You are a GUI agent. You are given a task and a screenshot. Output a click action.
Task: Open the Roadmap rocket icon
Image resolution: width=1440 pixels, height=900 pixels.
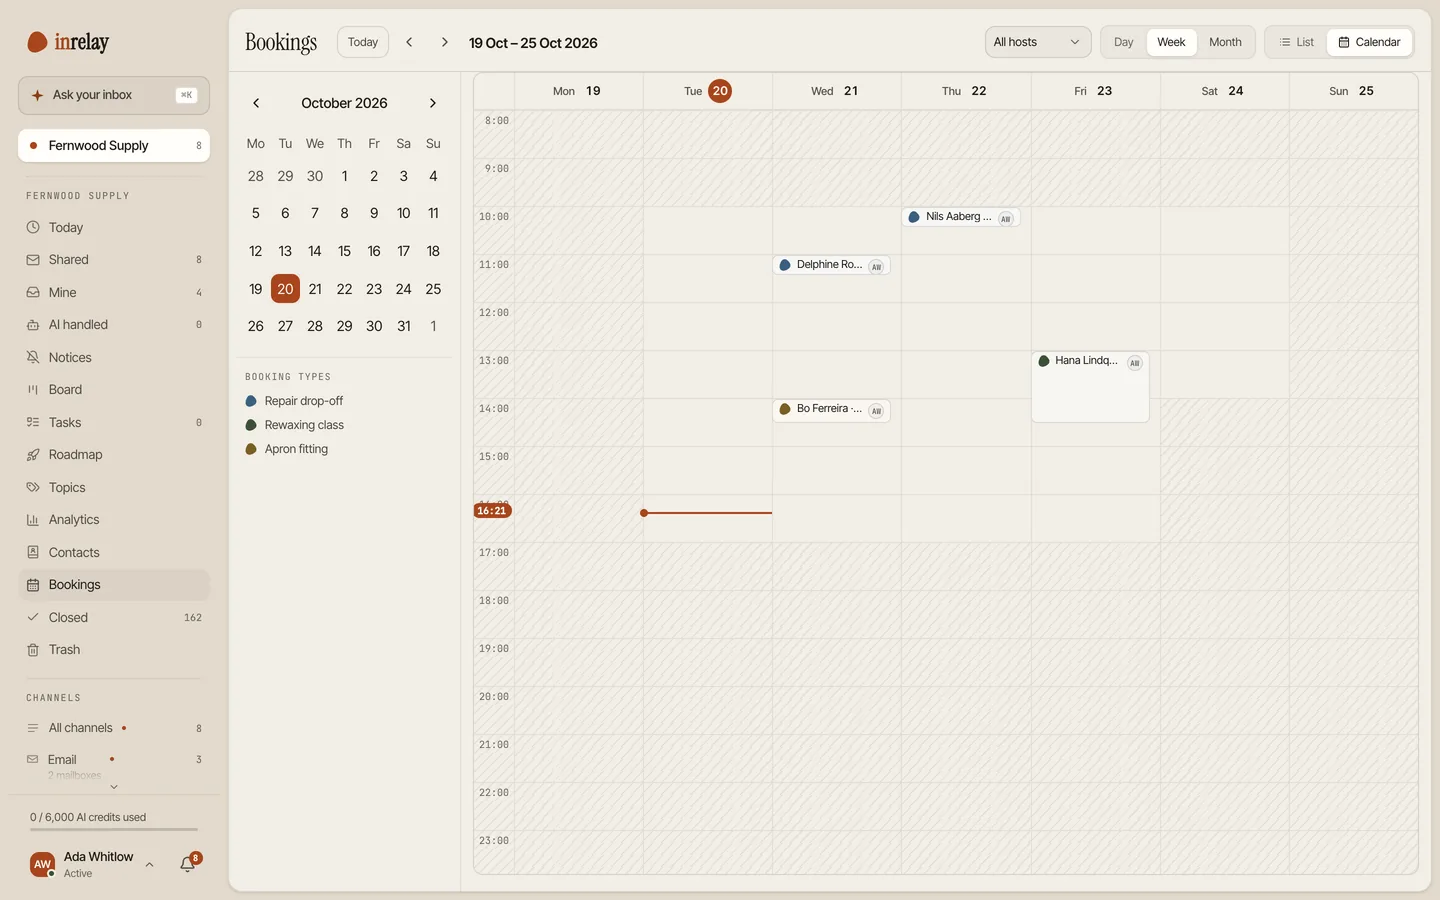point(33,455)
